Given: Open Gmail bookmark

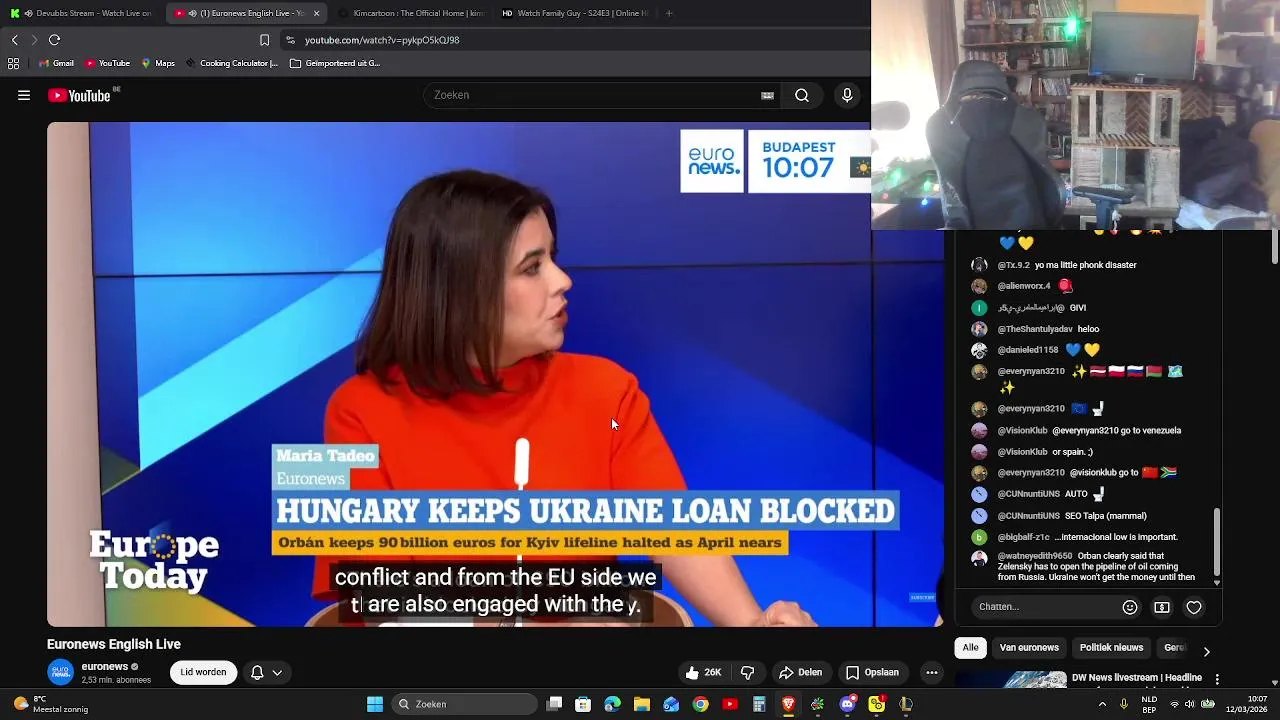Looking at the screenshot, I should 56,63.
